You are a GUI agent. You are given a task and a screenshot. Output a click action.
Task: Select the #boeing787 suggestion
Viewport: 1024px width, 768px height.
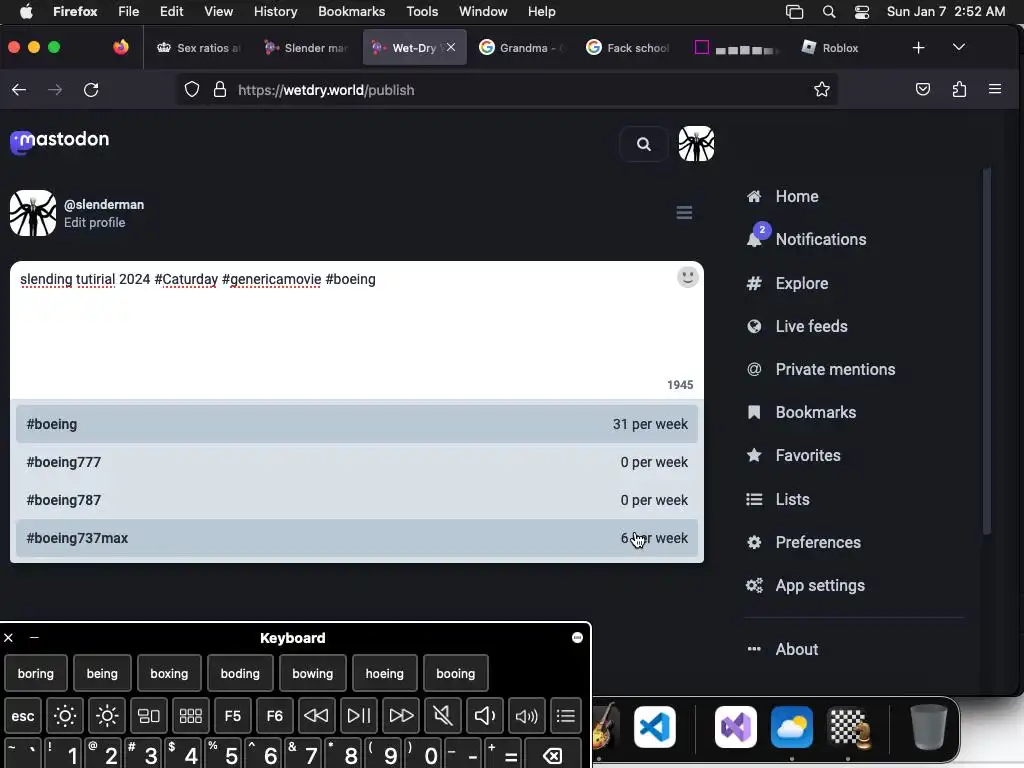point(357,500)
